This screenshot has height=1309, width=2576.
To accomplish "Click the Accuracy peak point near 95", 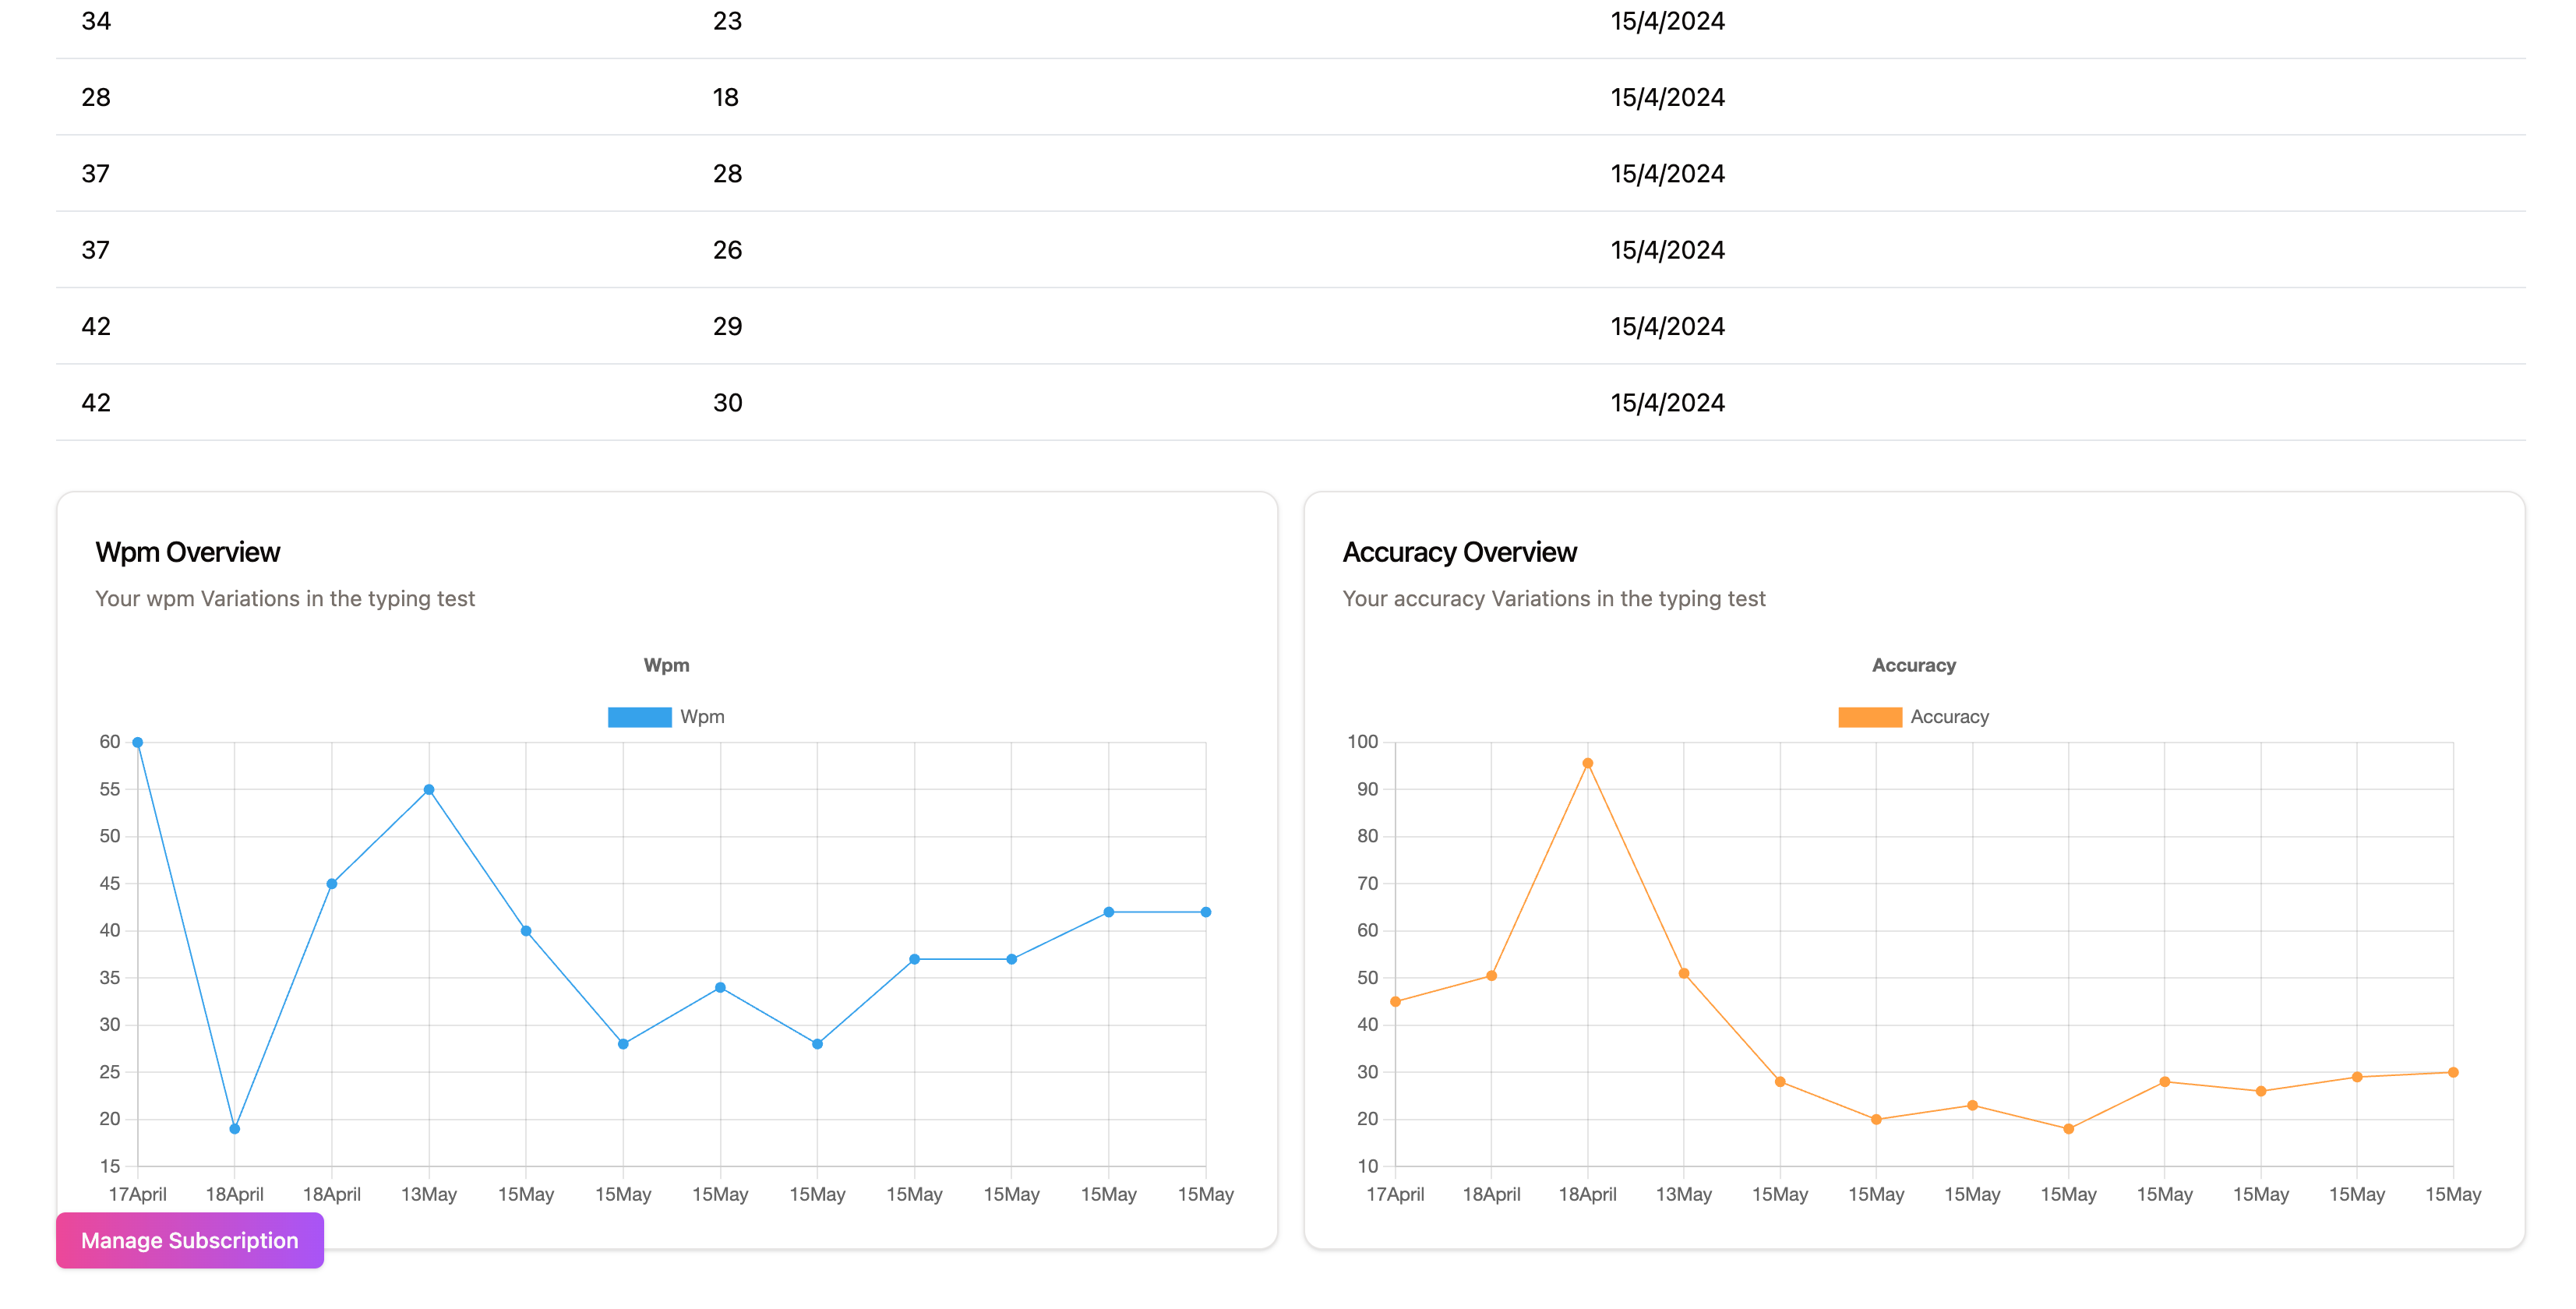I will point(1588,764).
